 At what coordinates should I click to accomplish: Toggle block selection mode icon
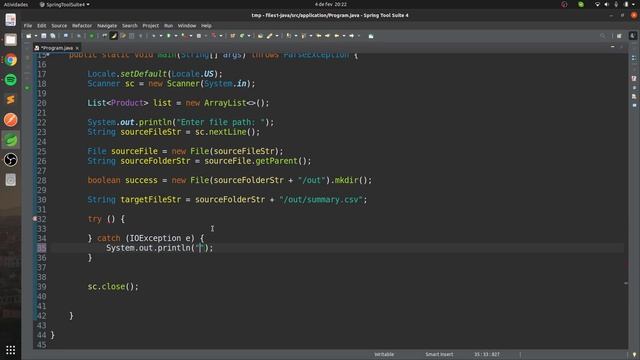(x=131, y=36)
